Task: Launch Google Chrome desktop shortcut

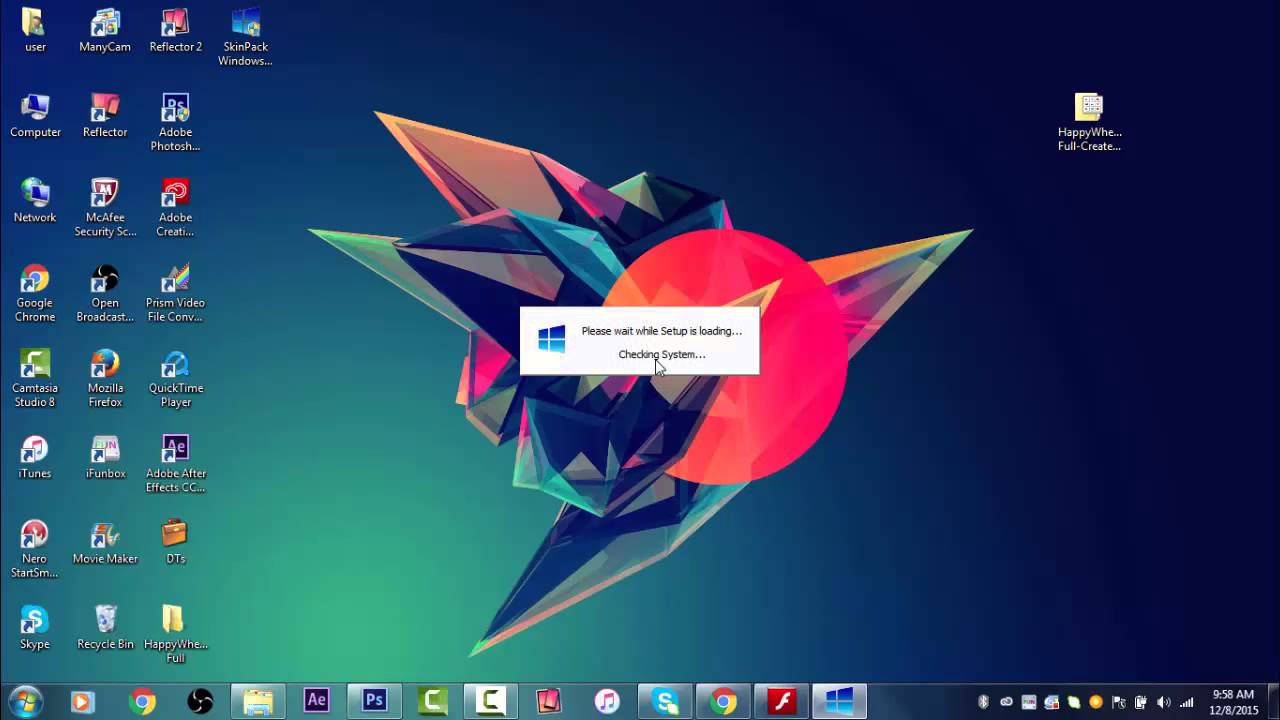Action: click(35, 294)
